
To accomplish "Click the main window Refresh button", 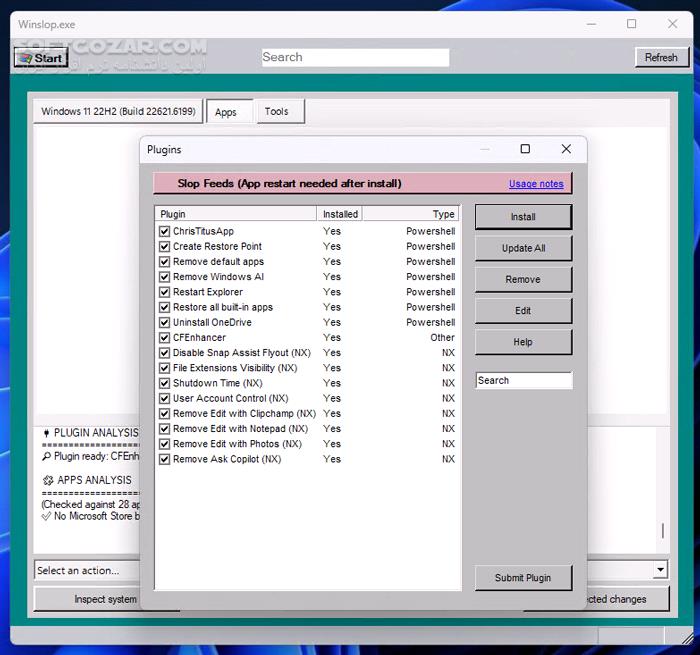I will click(x=661, y=58).
